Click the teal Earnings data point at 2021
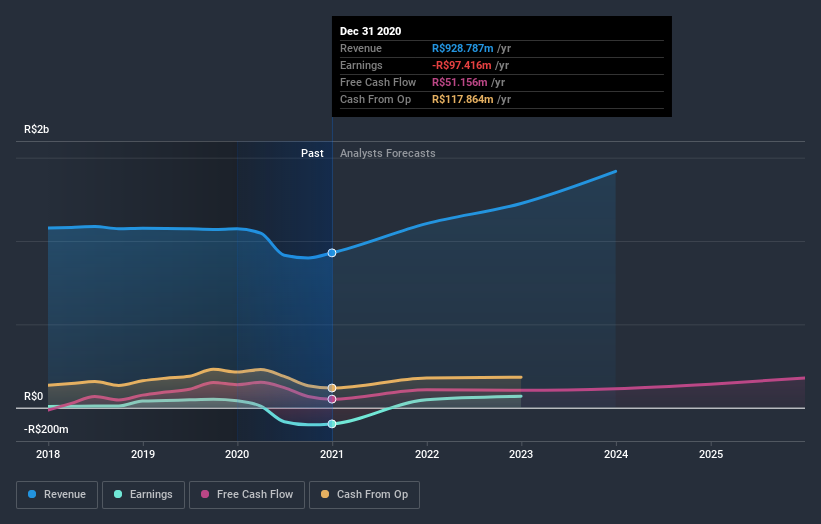This screenshot has height=524, width=821. pos(332,424)
